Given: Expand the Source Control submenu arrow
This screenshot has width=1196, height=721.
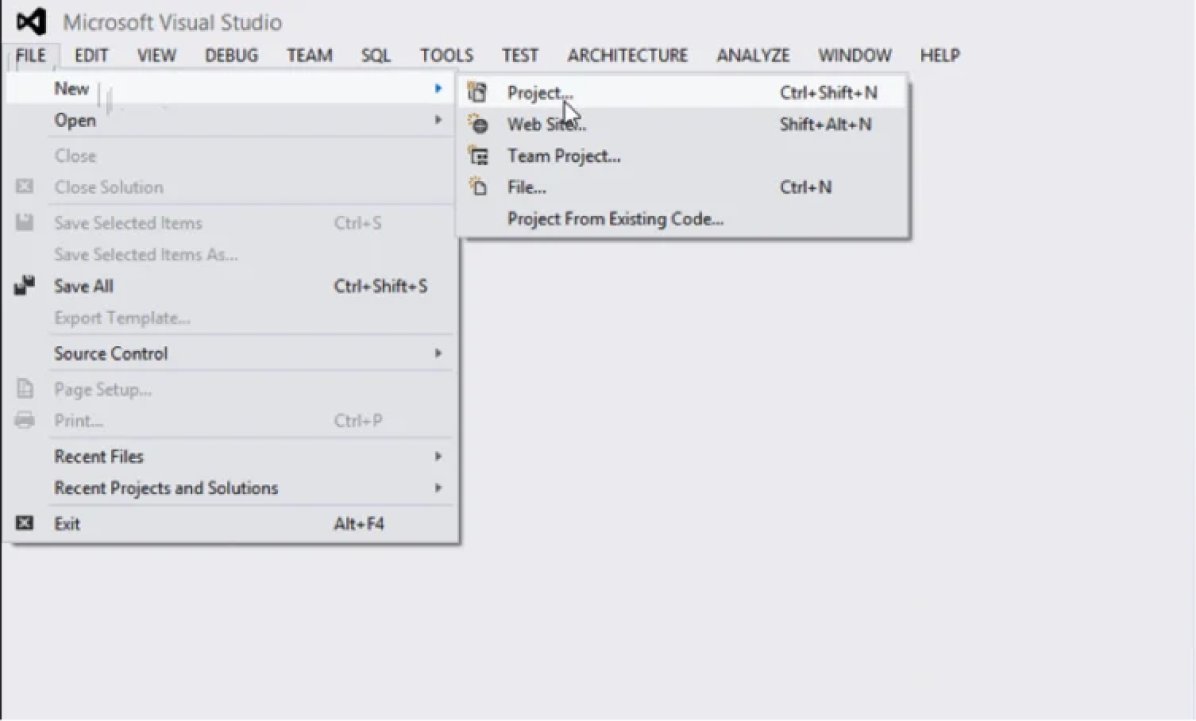Looking at the screenshot, I should point(438,353).
